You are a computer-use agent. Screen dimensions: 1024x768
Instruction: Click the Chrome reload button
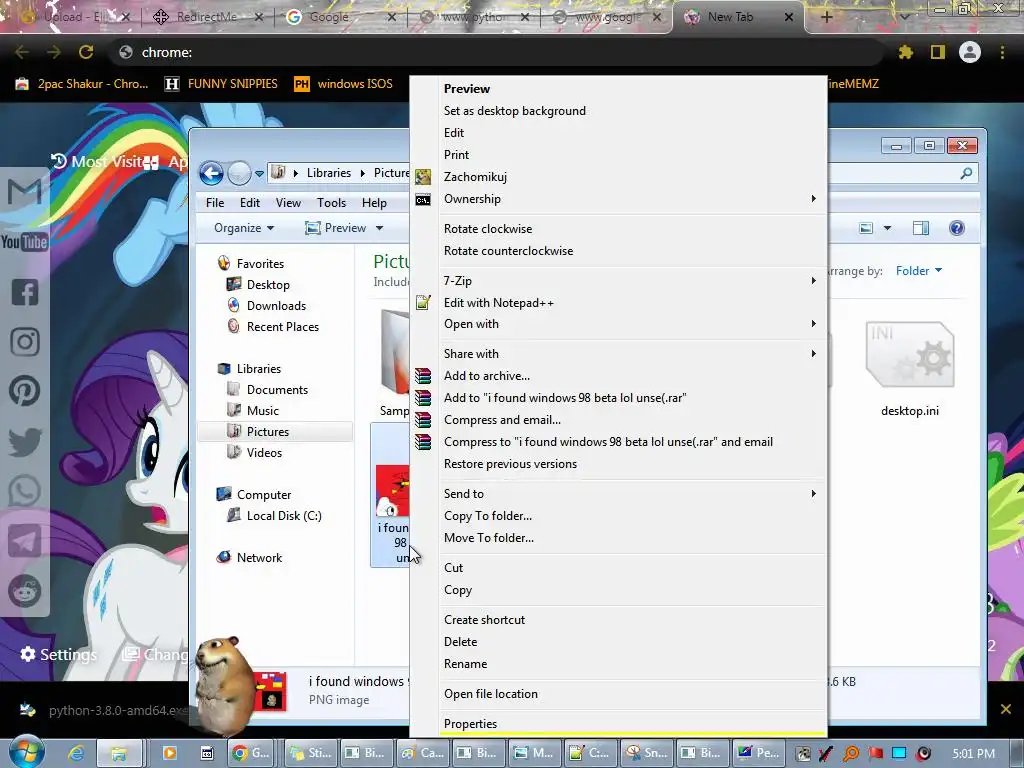click(86, 52)
